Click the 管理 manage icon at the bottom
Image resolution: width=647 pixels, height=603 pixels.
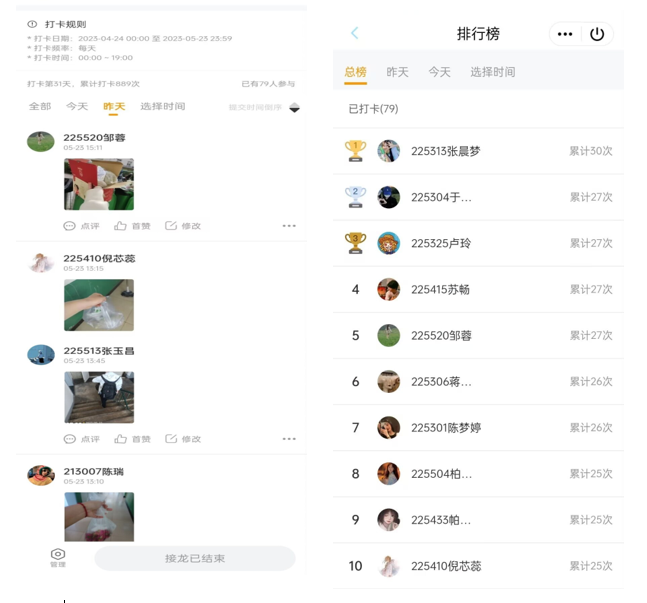click(58, 556)
